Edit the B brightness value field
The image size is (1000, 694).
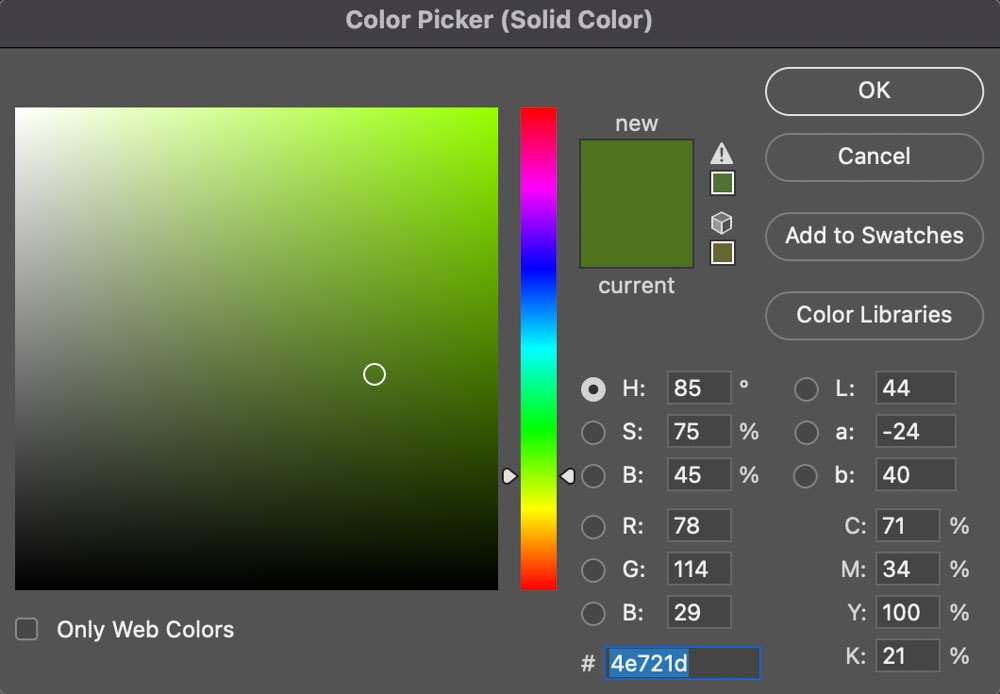tap(698, 475)
